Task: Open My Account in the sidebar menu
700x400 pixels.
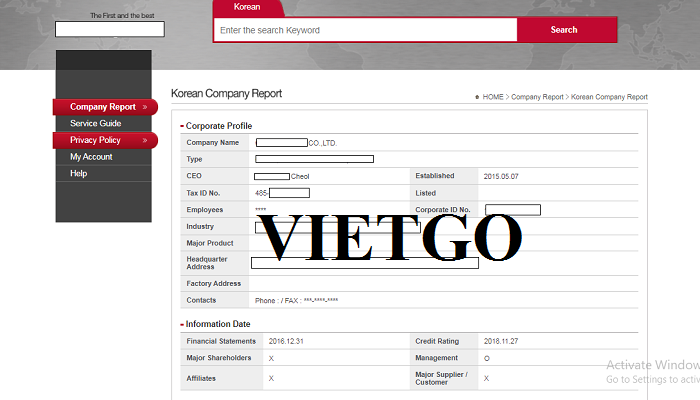Action: tap(91, 157)
